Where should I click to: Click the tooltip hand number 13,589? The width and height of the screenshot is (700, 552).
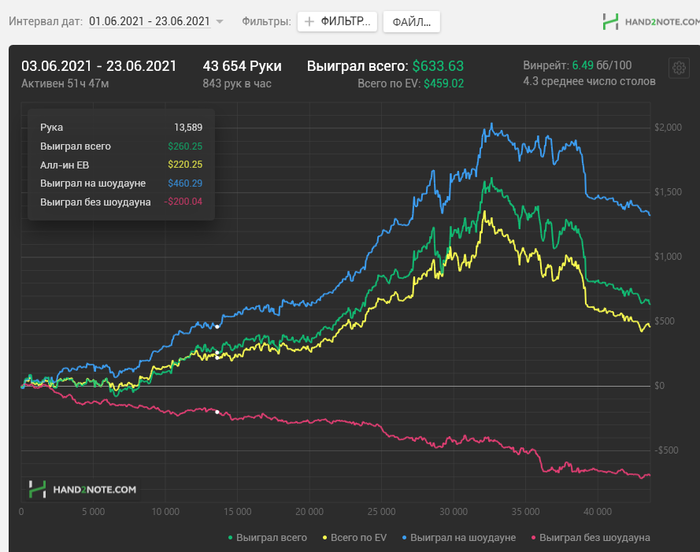pyautogui.click(x=188, y=127)
